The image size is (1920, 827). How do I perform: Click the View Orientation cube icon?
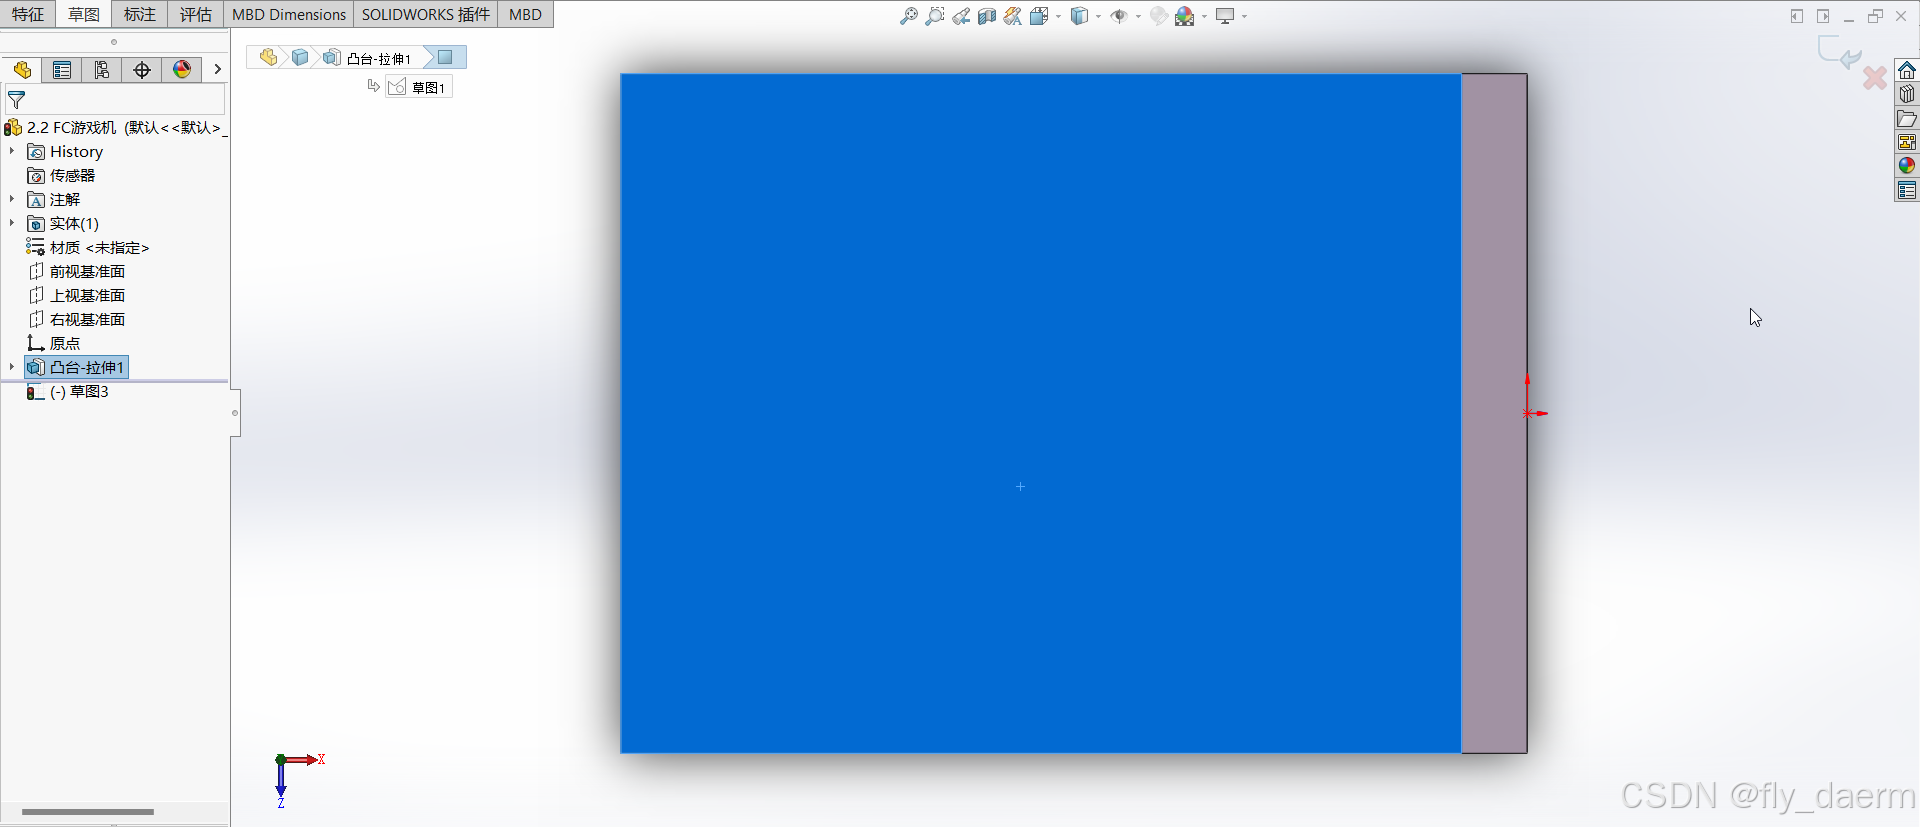[1039, 16]
